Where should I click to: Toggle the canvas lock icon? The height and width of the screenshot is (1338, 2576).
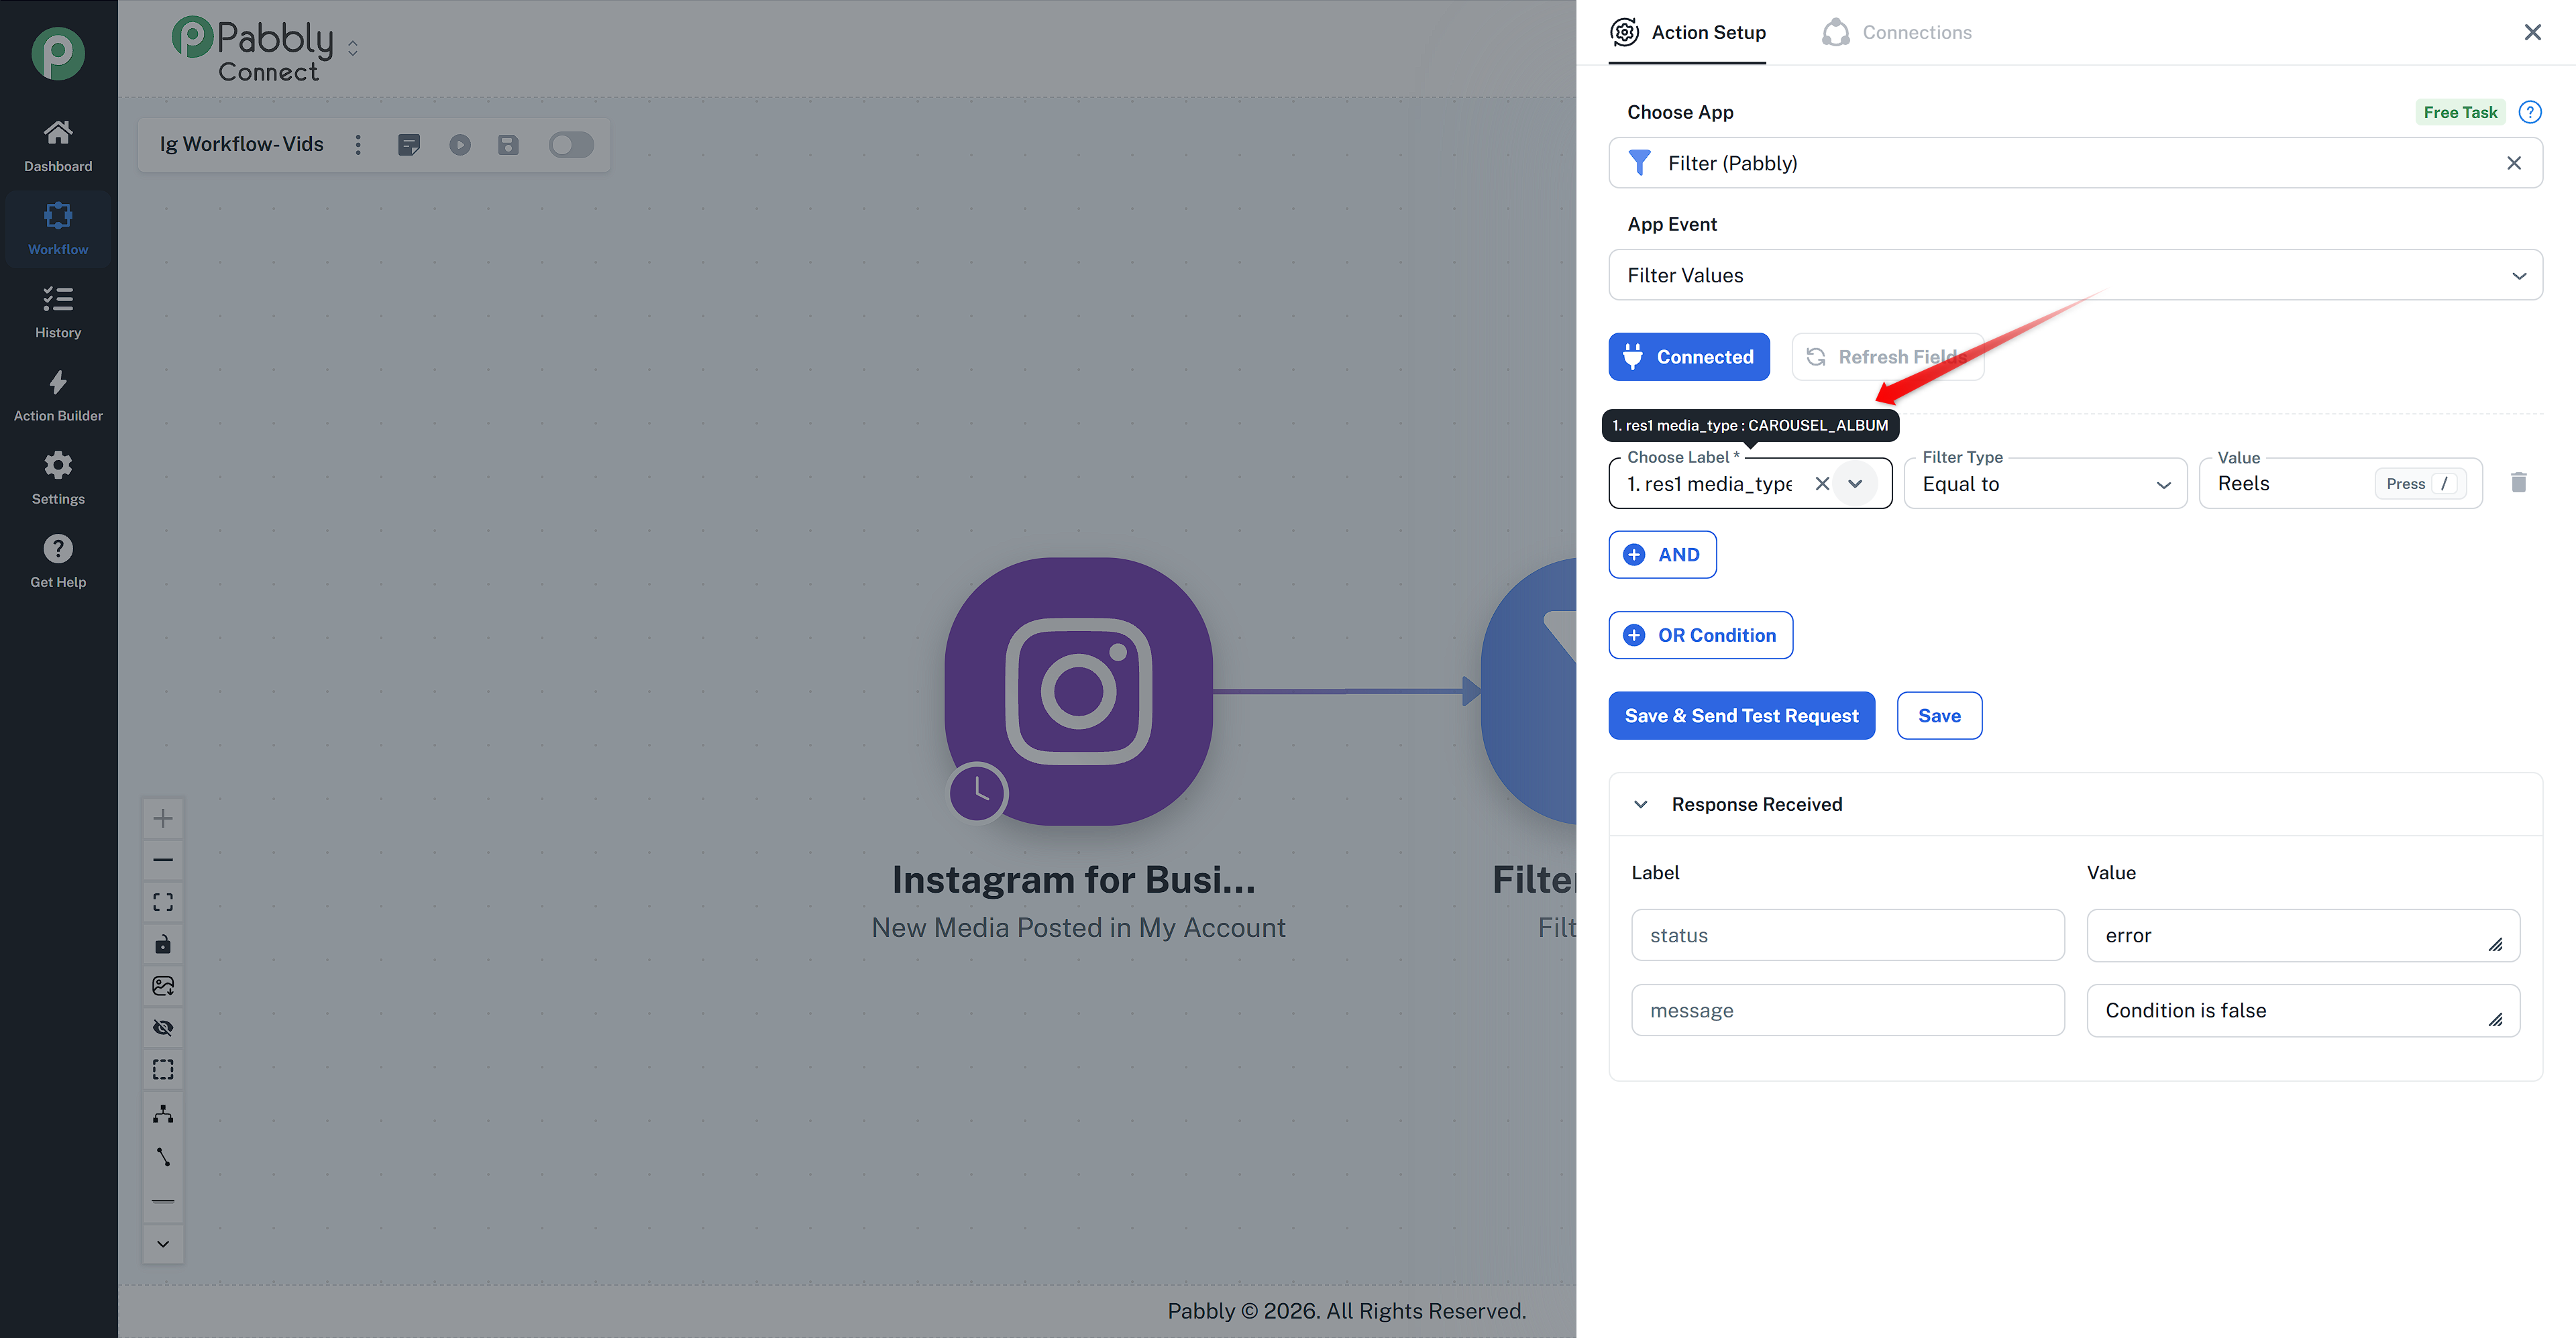[x=163, y=944]
